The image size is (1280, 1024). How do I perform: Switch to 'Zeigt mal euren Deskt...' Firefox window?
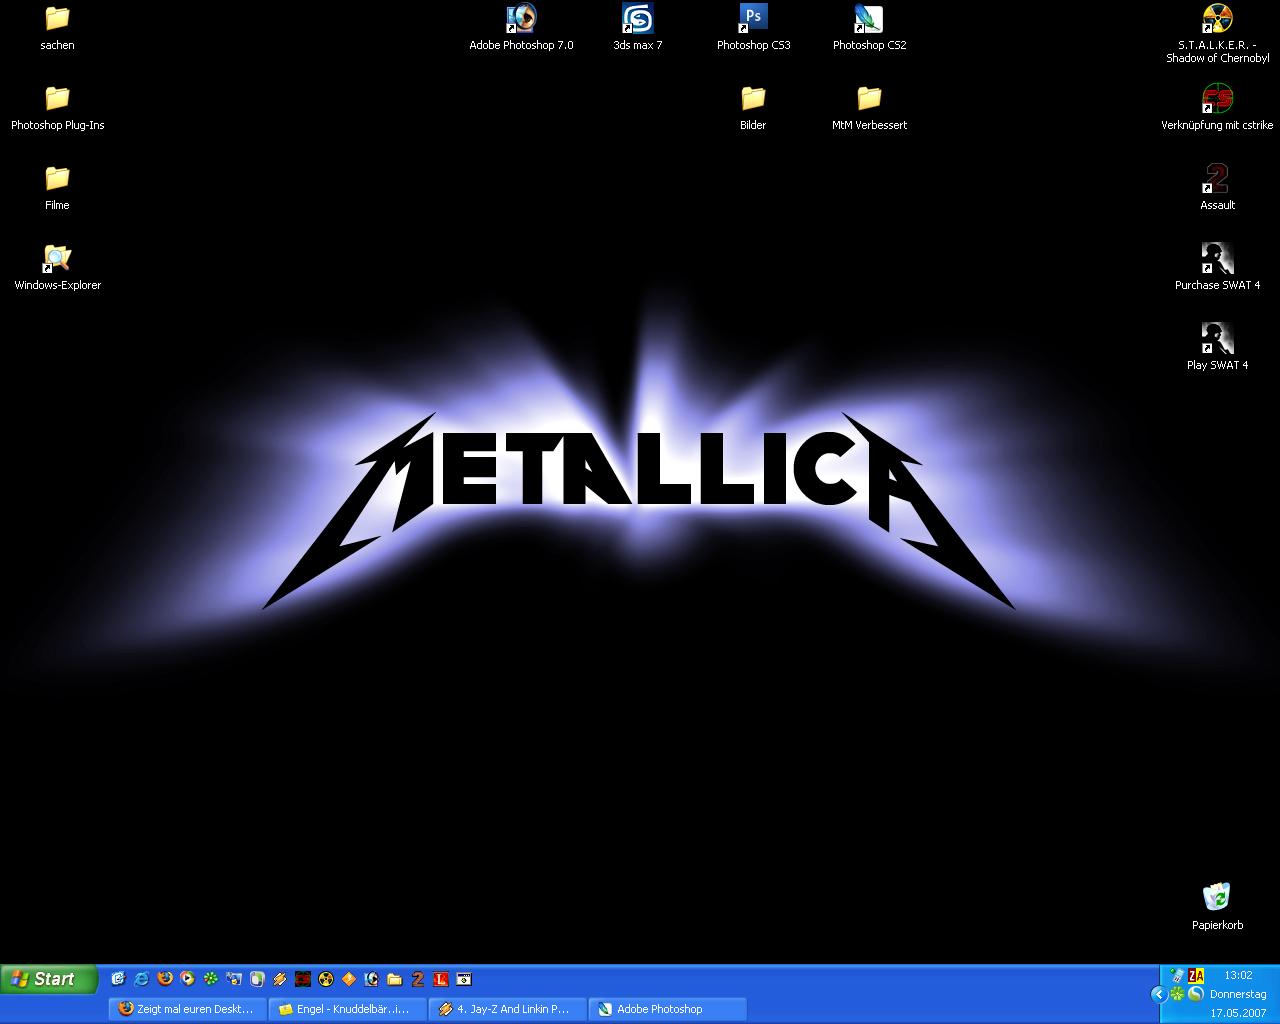(x=188, y=1009)
